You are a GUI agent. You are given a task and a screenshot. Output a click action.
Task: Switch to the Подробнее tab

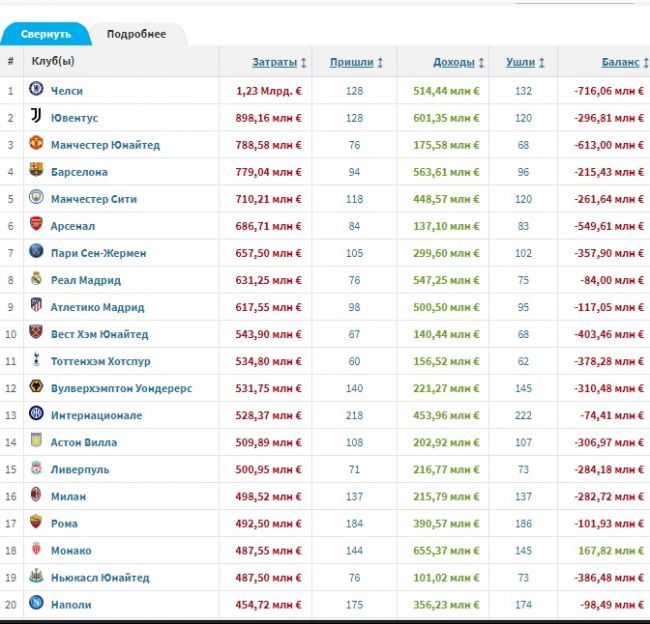point(136,34)
